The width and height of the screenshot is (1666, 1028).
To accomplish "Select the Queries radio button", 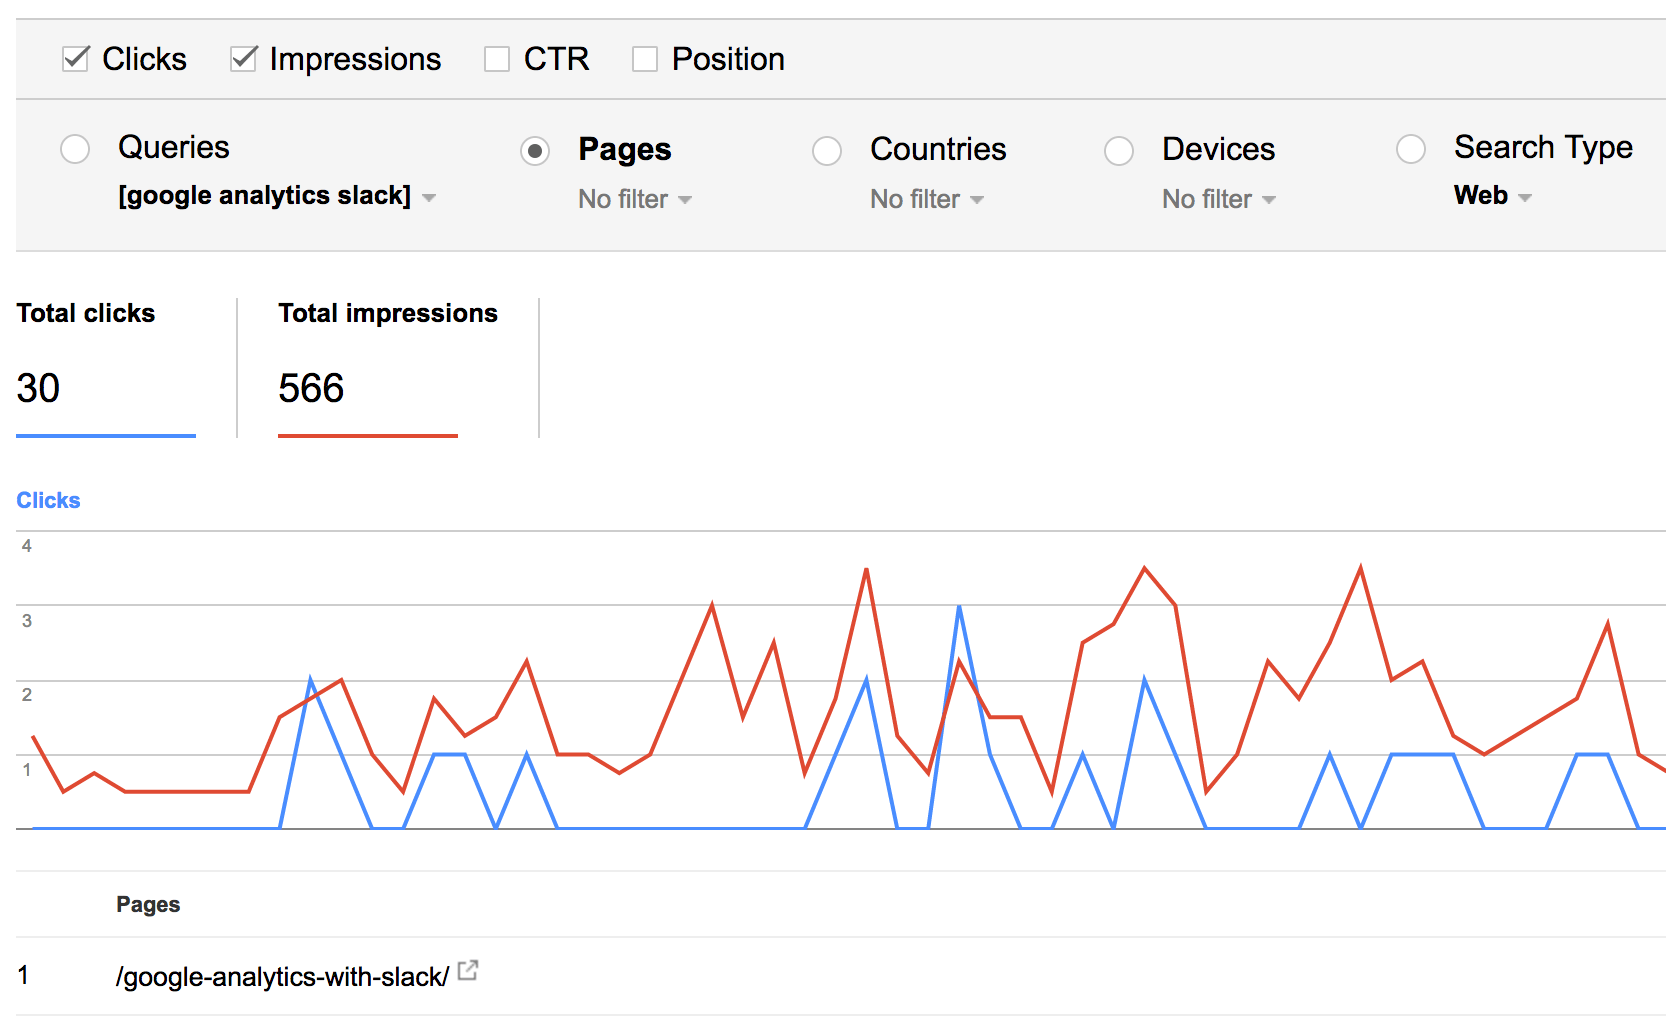I will [75, 149].
